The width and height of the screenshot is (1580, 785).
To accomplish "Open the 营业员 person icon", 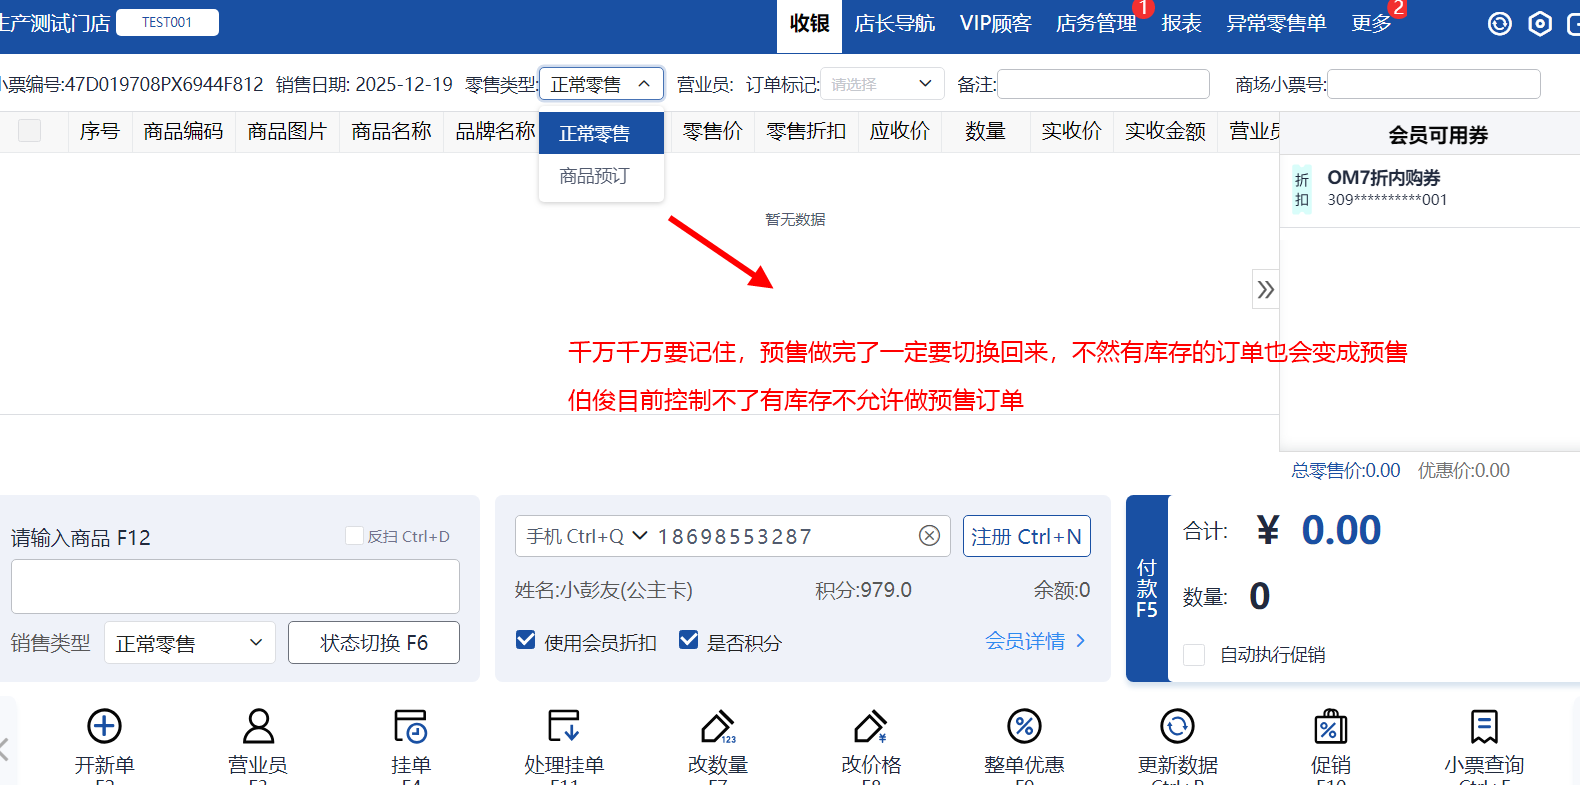I will (258, 727).
